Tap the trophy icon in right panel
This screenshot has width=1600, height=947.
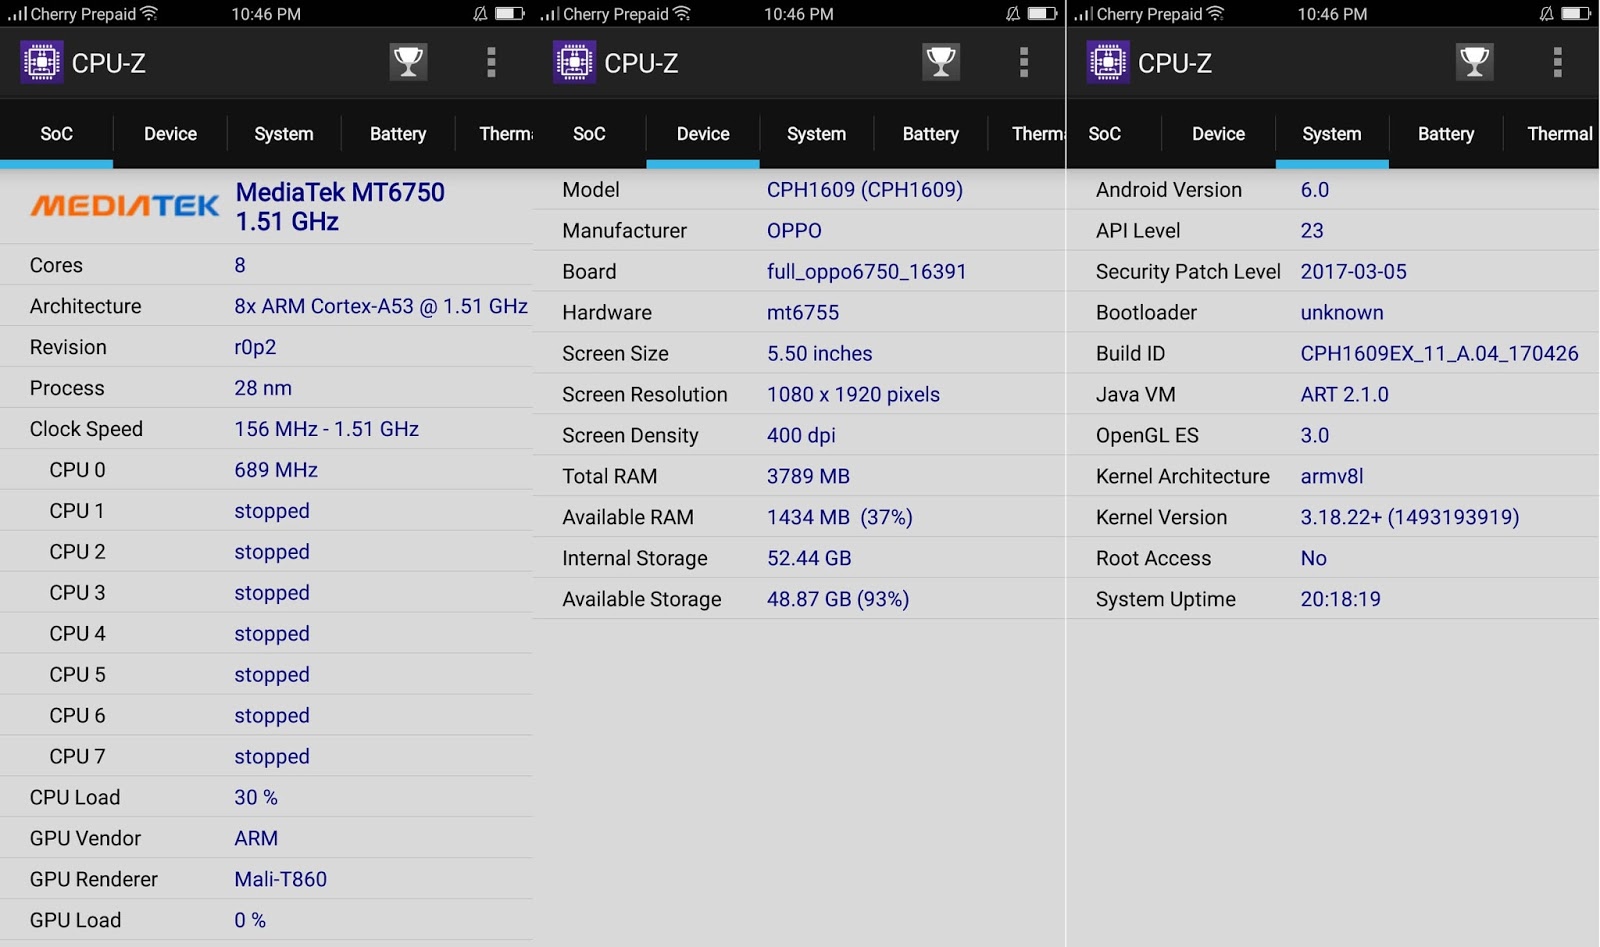coord(1474,62)
